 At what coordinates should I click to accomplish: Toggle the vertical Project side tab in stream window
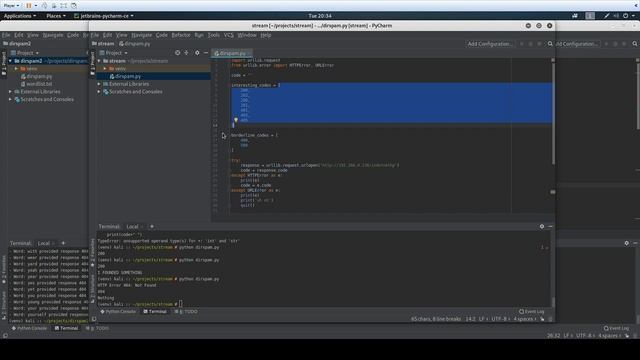pos(93,63)
